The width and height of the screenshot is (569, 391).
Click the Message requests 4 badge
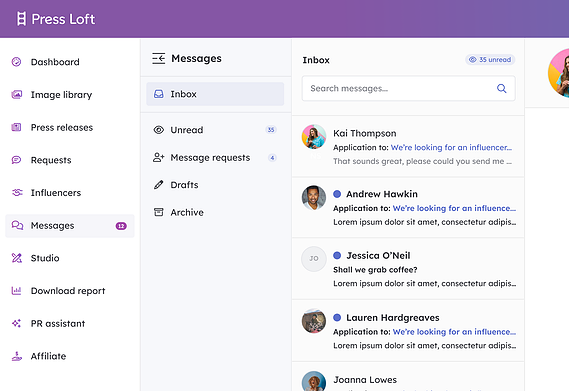[272, 158]
